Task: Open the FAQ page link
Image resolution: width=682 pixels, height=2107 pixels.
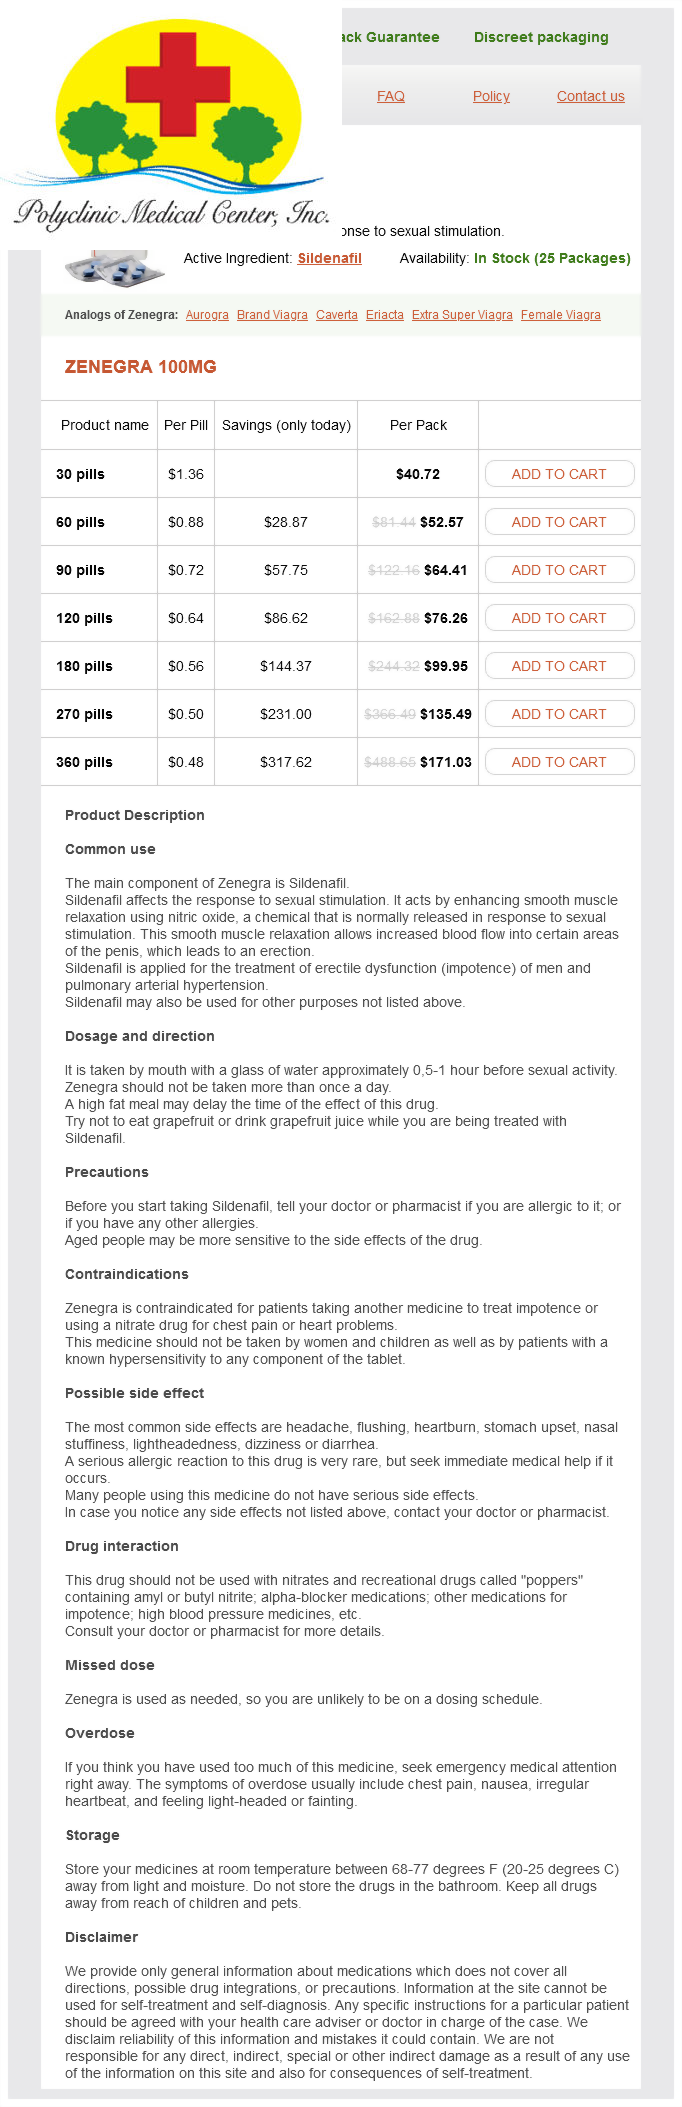Action: point(391,96)
